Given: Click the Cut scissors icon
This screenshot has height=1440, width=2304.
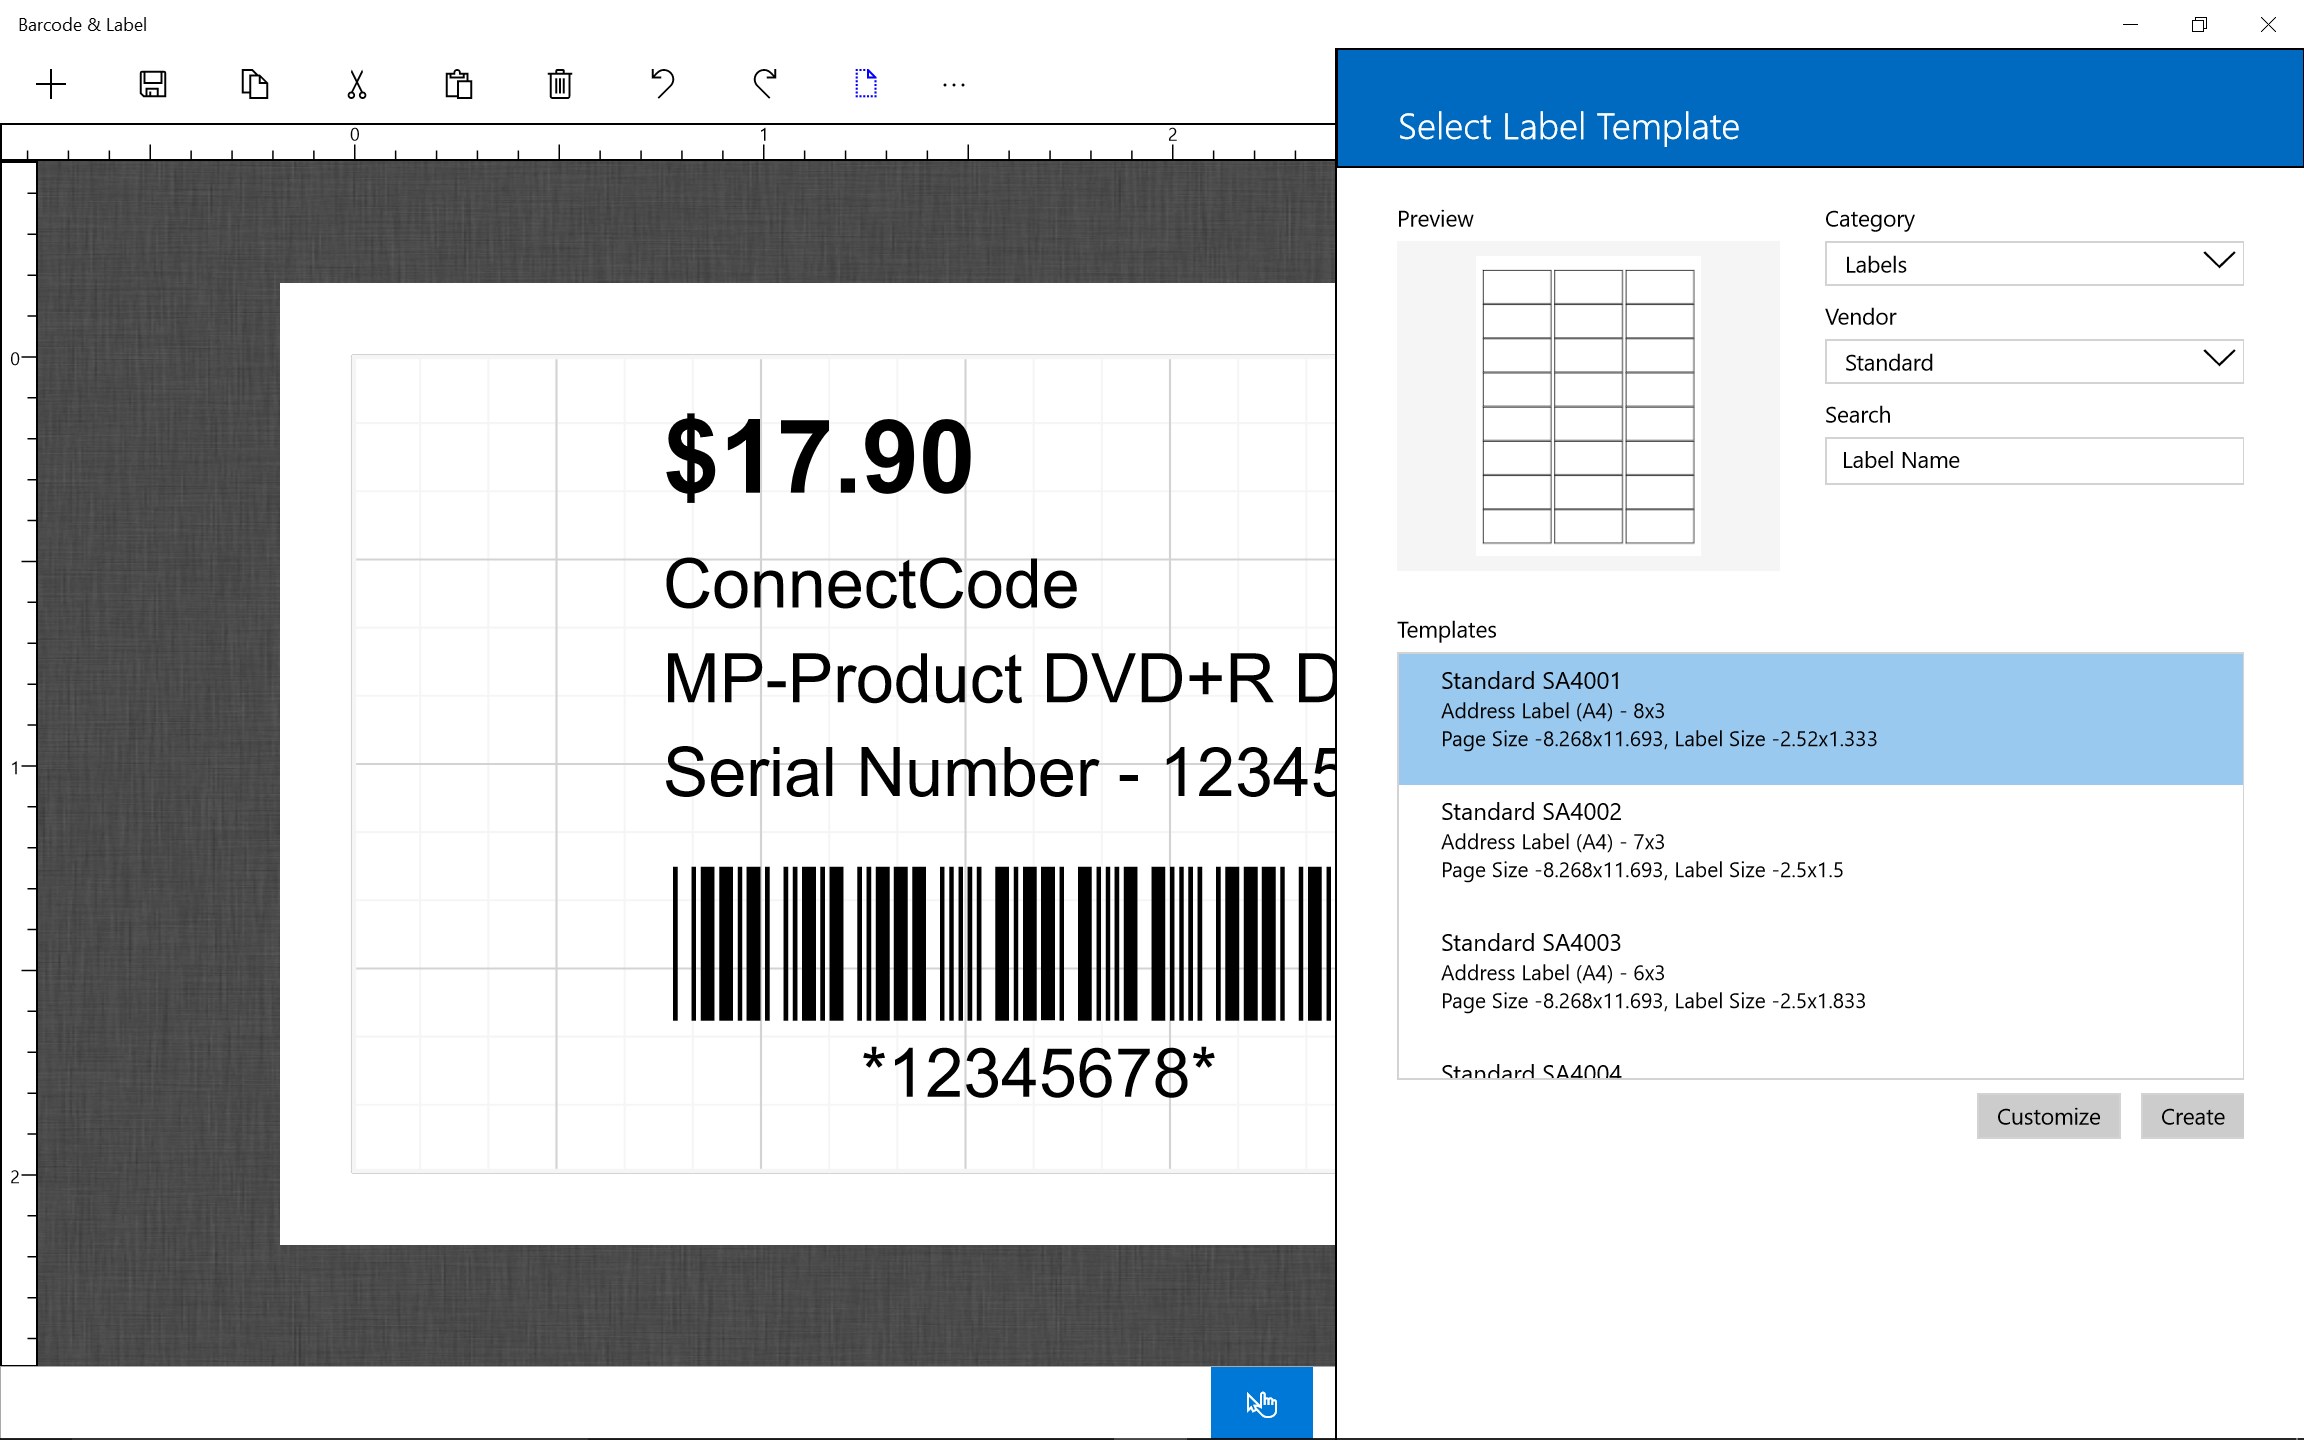Looking at the screenshot, I should click(357, 84).
